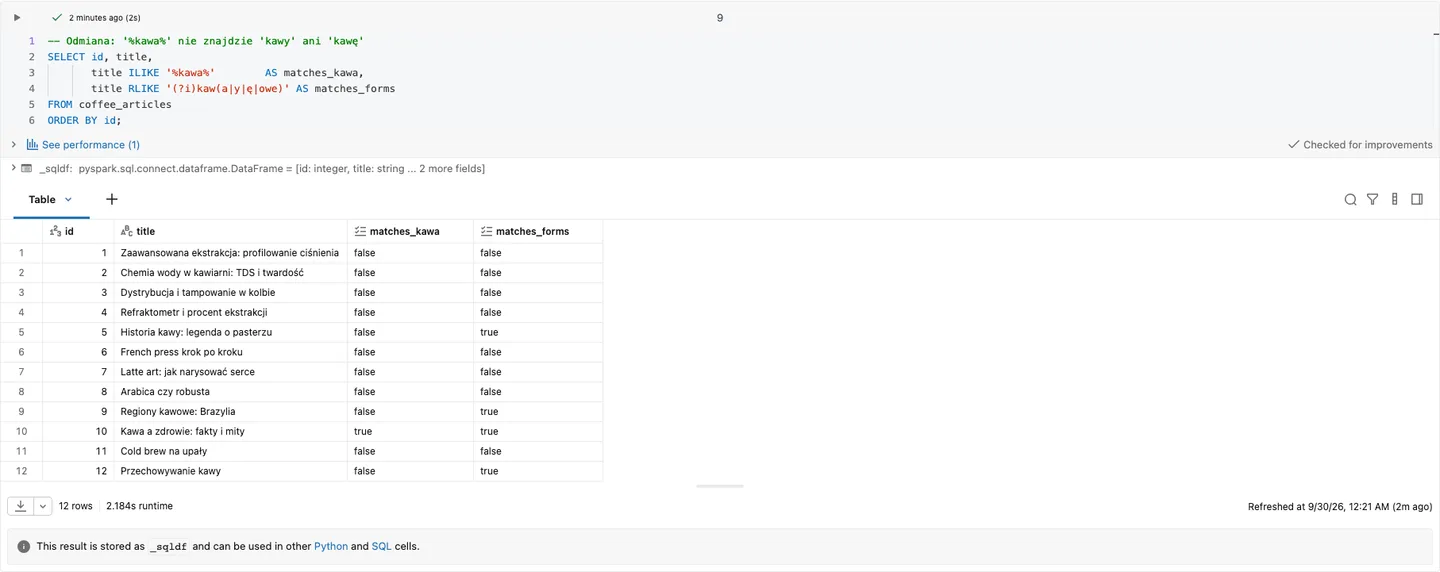Click the horizontal resize handle below the table
This screenshot has width=1440, height=572.
click(x=720, y=486)
